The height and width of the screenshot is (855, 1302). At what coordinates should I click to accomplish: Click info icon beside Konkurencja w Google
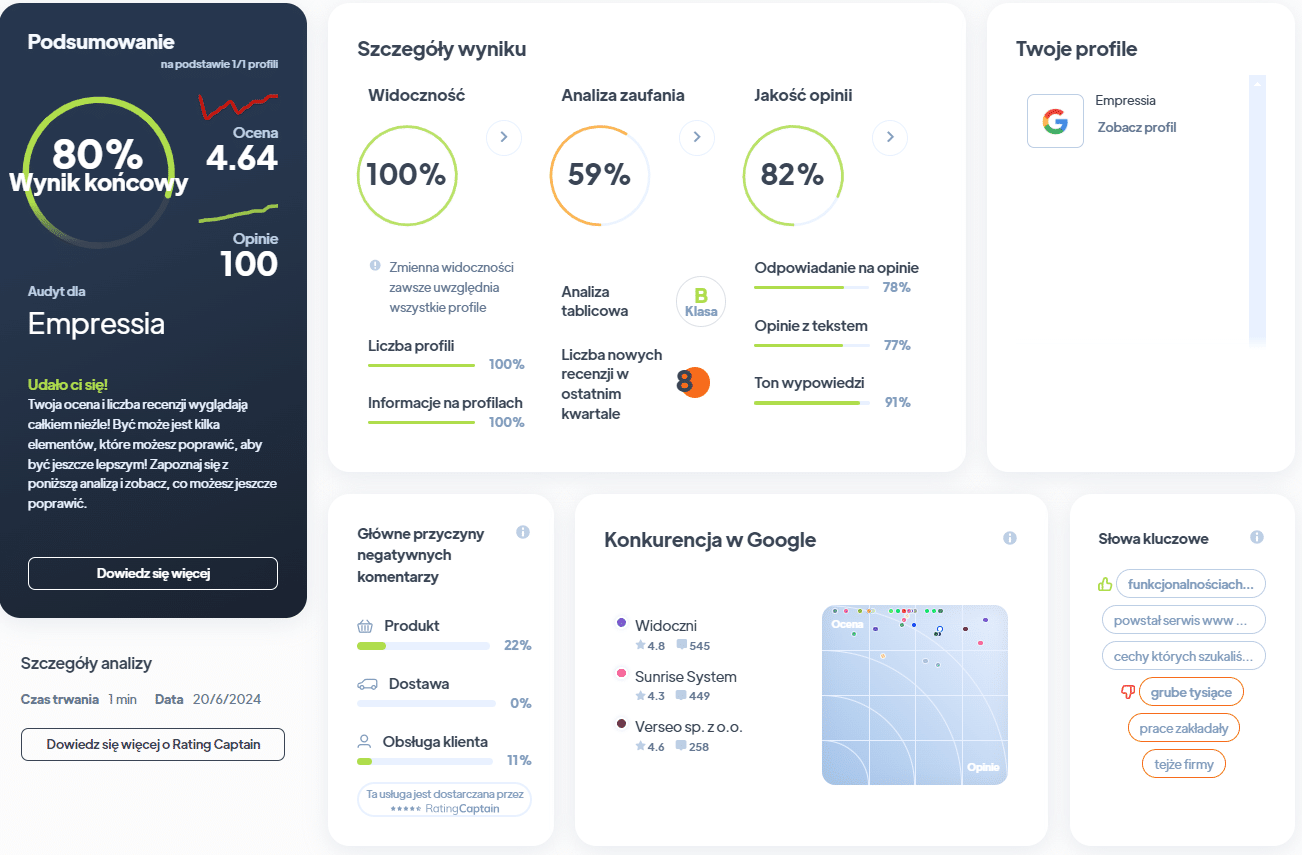pos(1010,538)
